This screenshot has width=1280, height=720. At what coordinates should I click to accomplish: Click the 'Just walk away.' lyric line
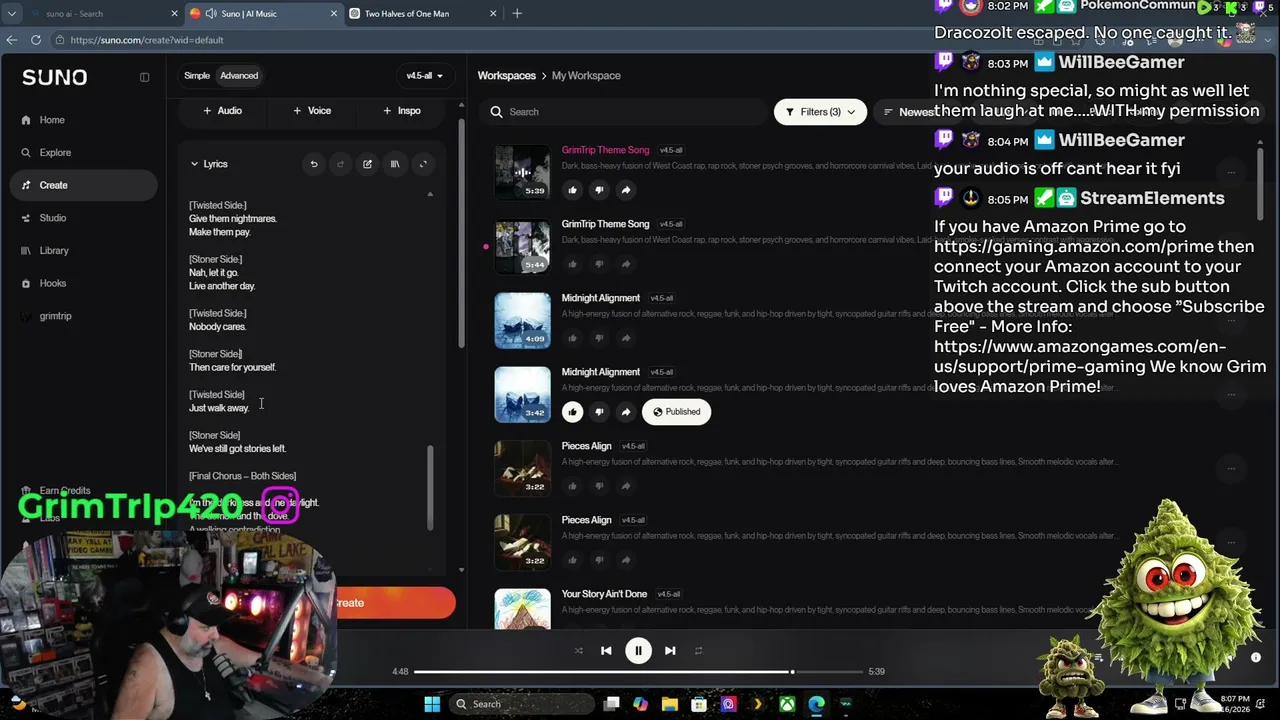[x=219, y=408]
